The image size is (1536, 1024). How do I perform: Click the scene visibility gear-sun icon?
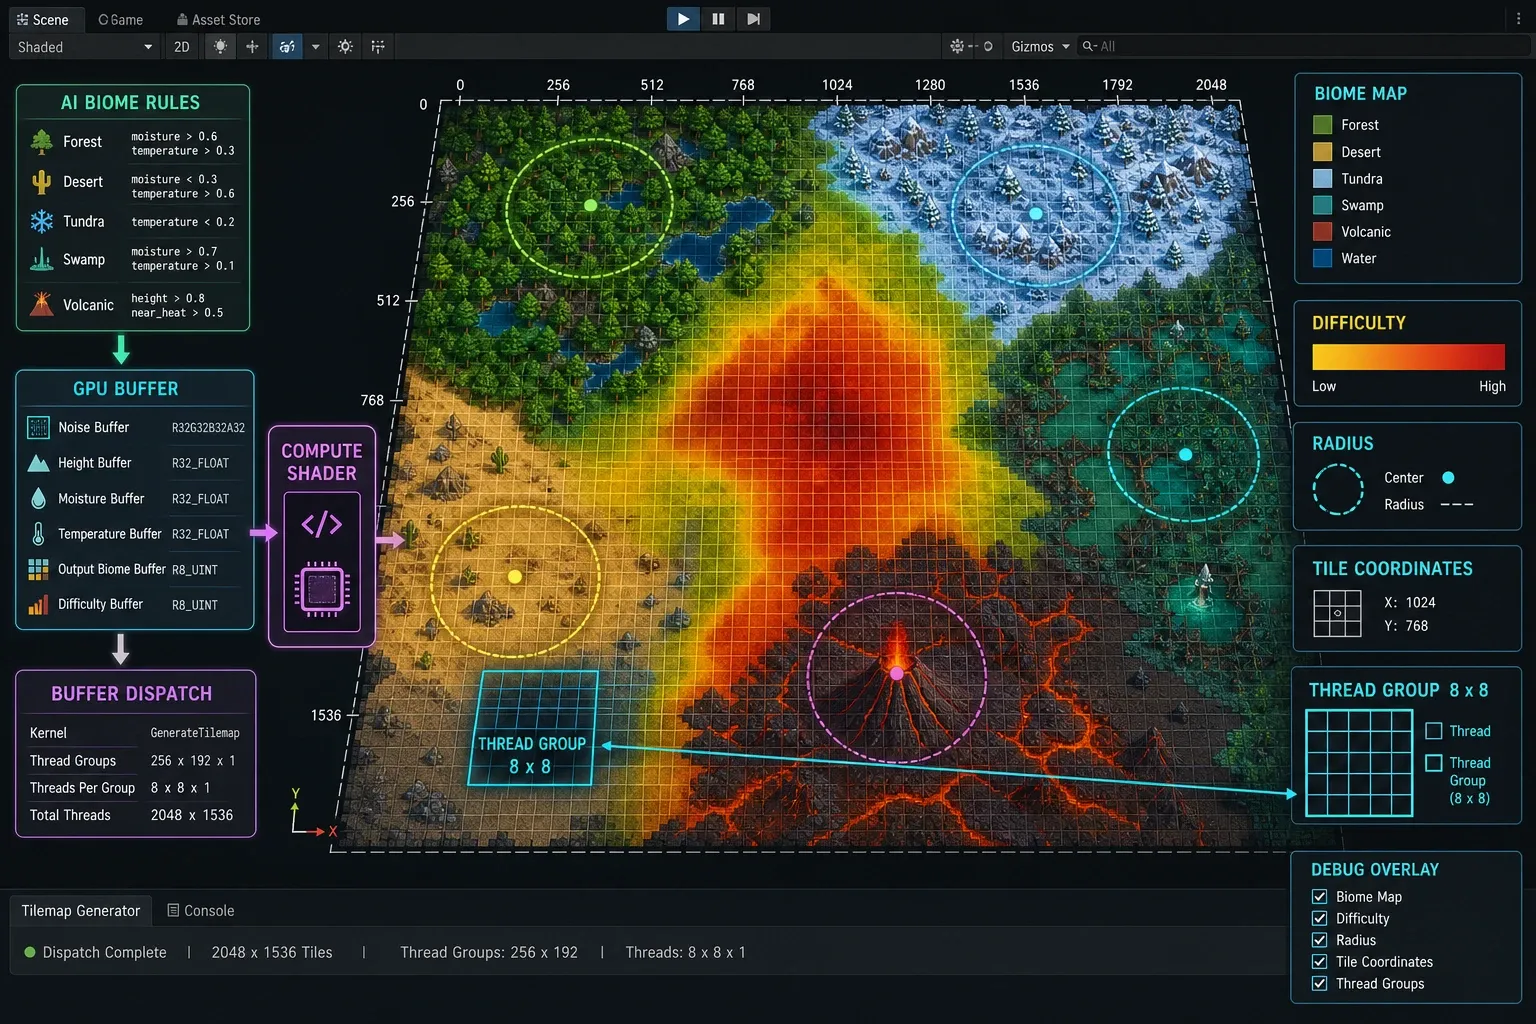tap(345, 47)
